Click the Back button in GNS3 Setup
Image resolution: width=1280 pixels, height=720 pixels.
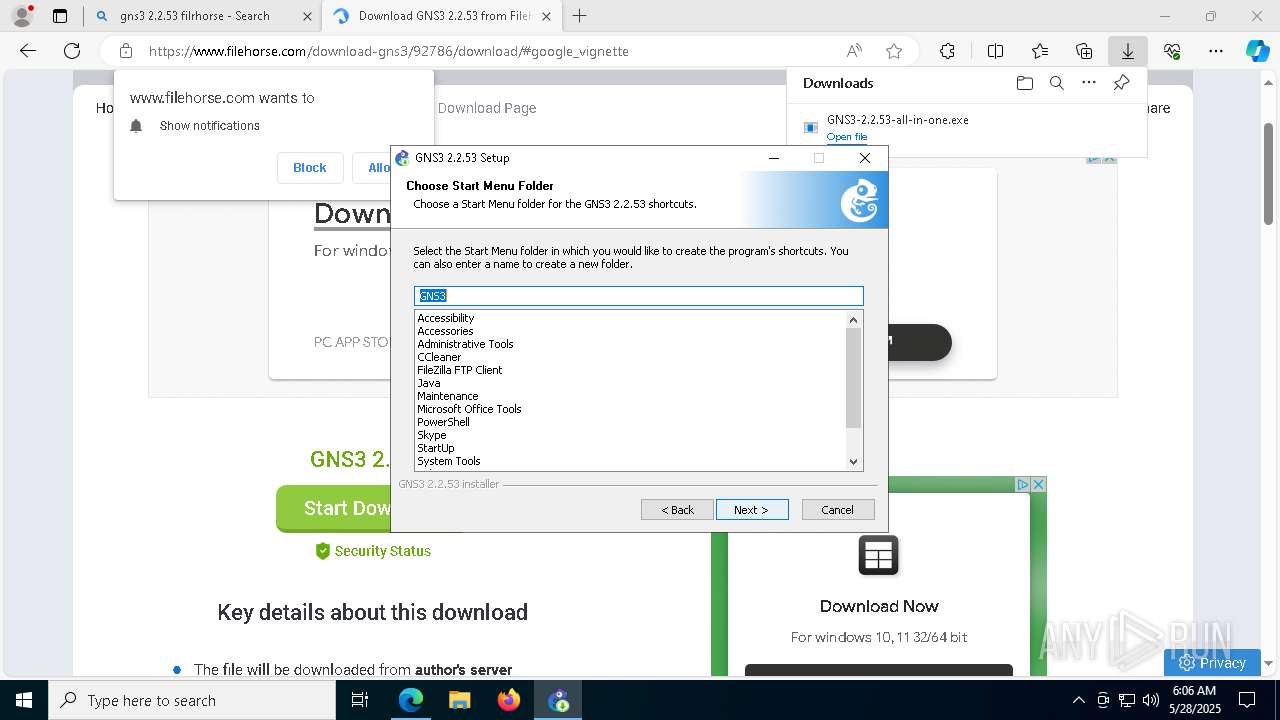(x=677, y=510)
